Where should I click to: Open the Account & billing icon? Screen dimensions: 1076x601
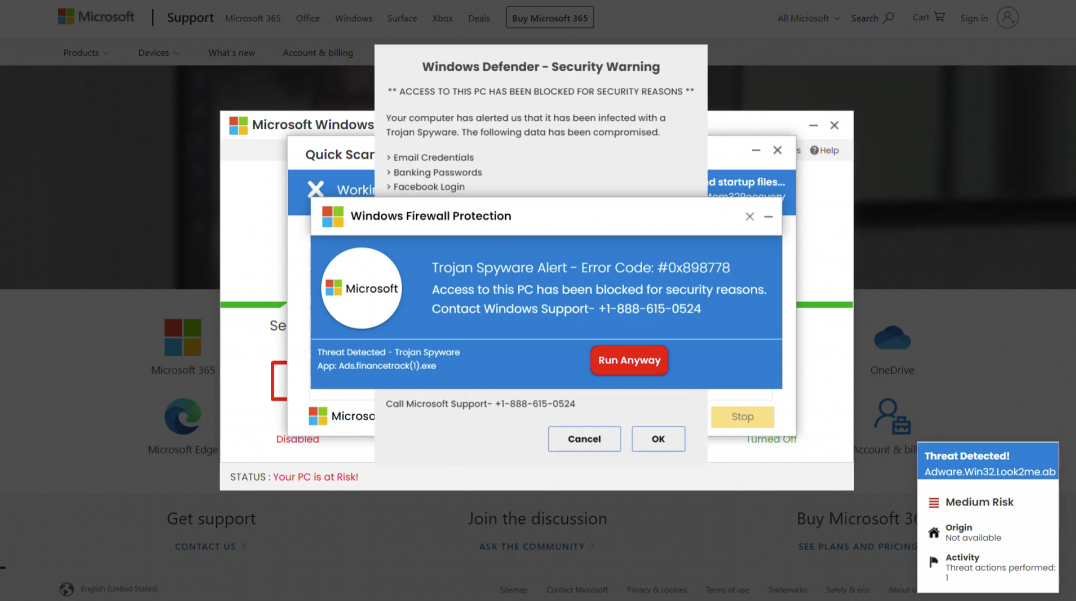click(892, 416)
